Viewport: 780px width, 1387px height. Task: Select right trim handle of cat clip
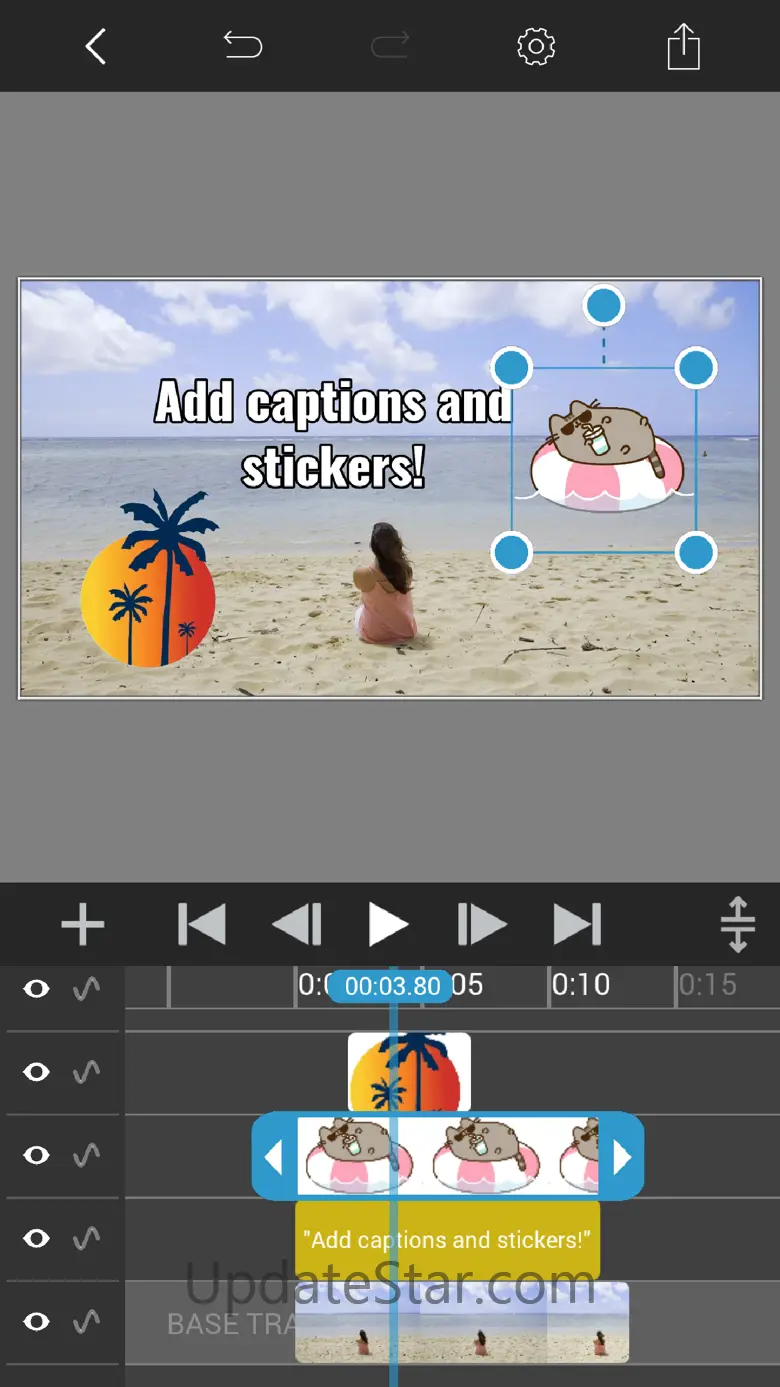(621, 1157)
